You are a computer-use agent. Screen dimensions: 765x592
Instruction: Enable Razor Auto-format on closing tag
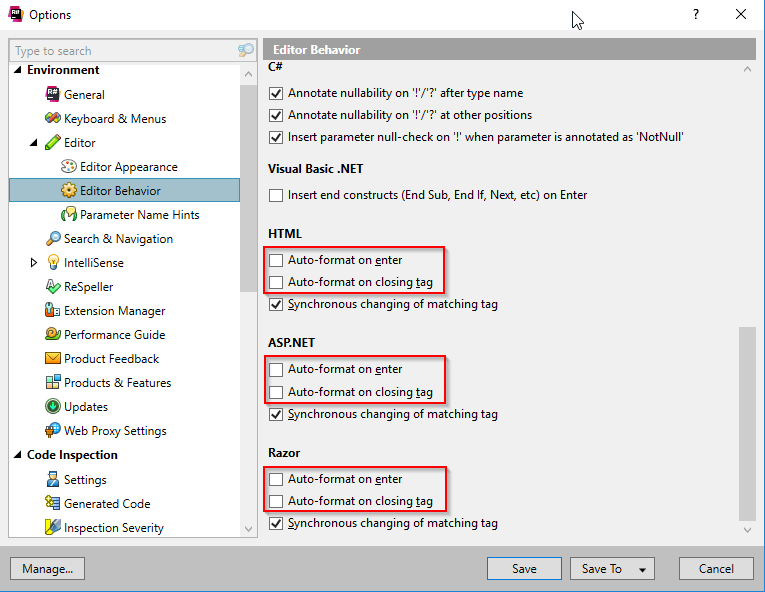[x=276, y=501]
